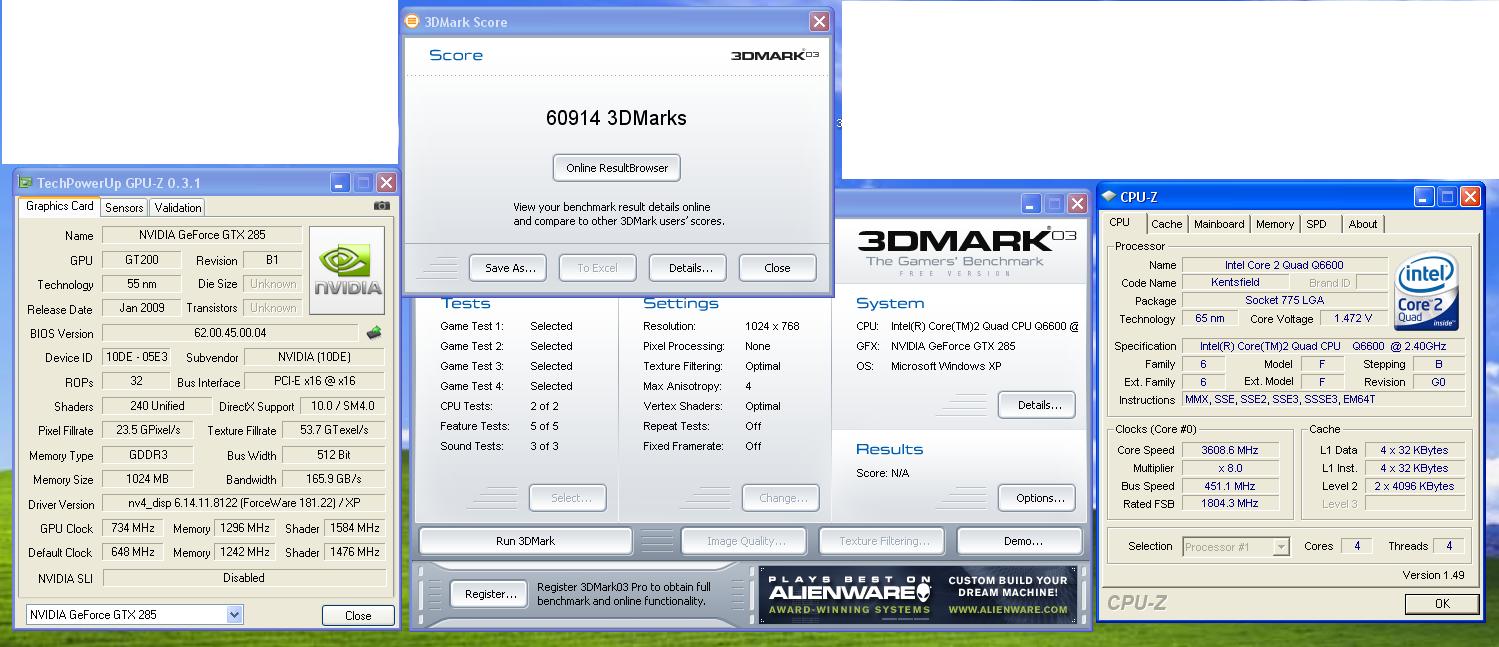Viewport: 1499px width, 647px height.
Task: Click the Alienware advertisement banner
Action: pos(918,595)
